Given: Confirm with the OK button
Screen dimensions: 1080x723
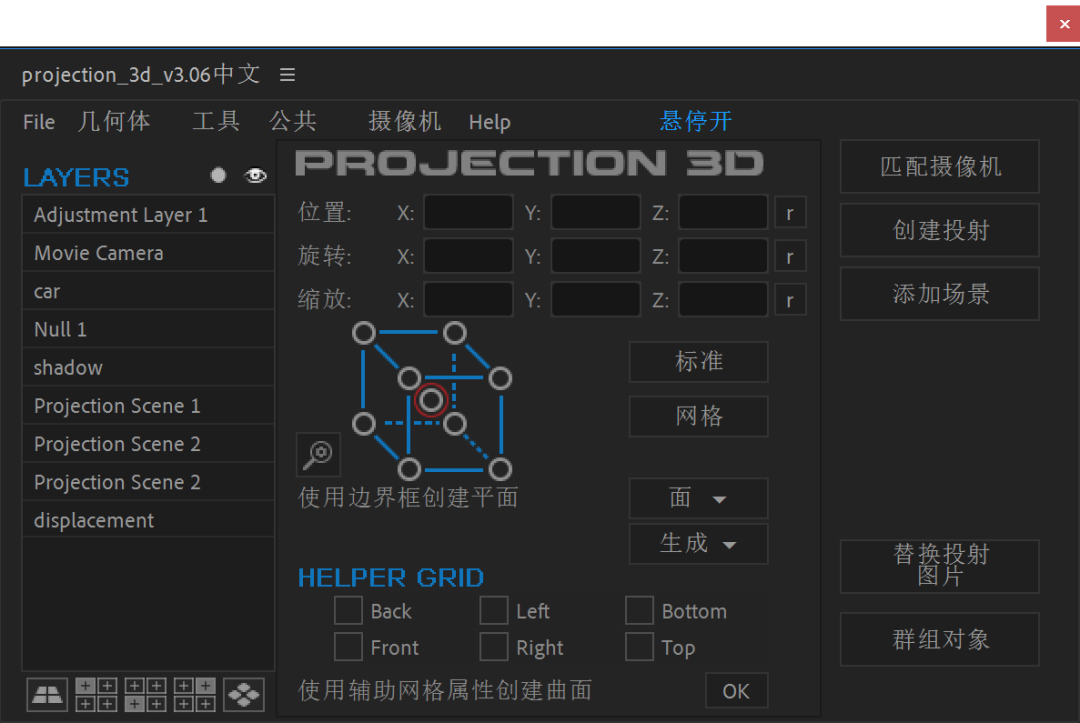Looking at the screenshot, I should 736,691.
